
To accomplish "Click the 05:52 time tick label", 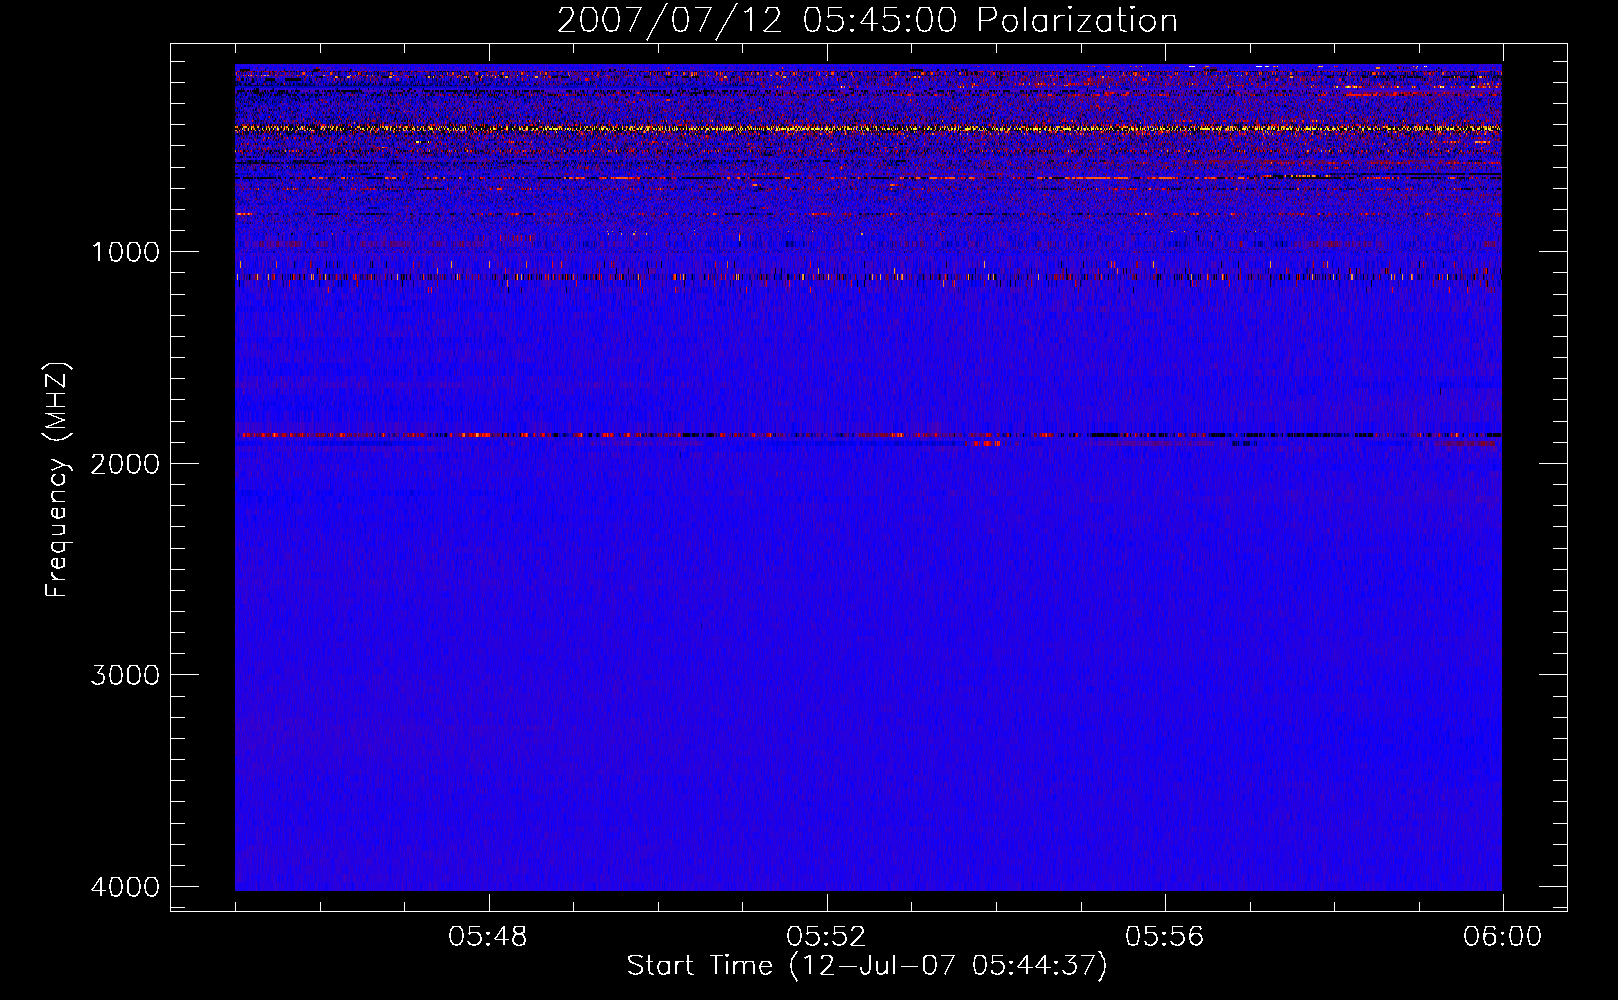I will (x=826, y=937).
